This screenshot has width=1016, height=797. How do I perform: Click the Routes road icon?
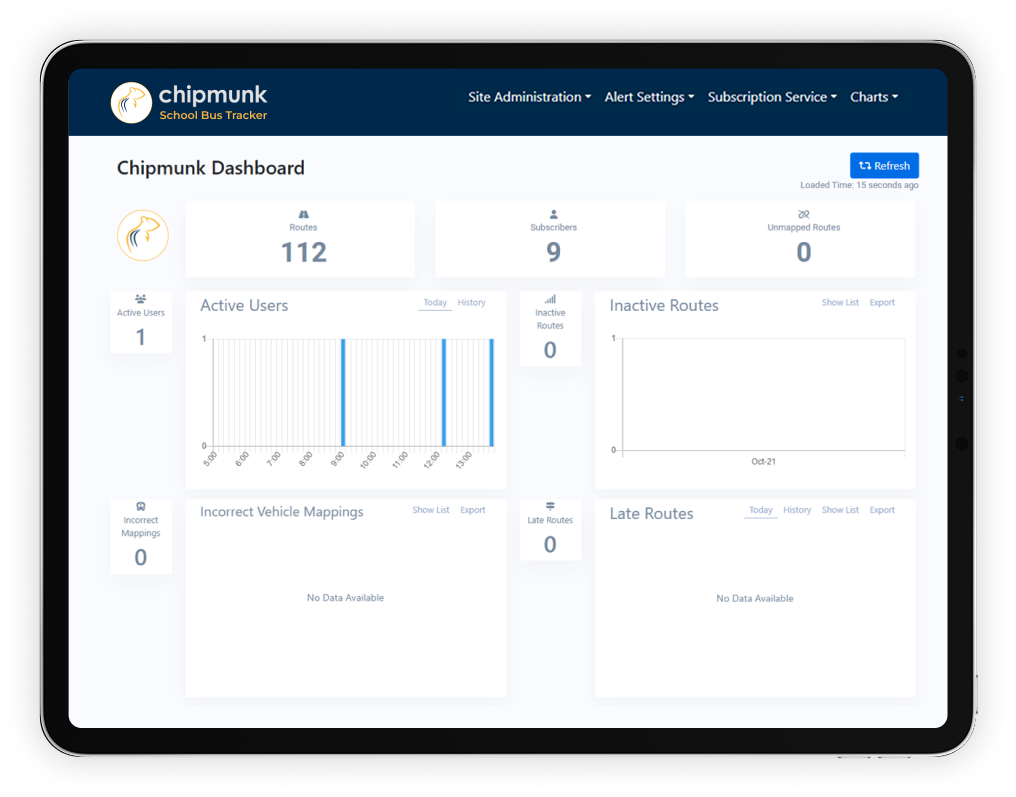tap(303, 214)
